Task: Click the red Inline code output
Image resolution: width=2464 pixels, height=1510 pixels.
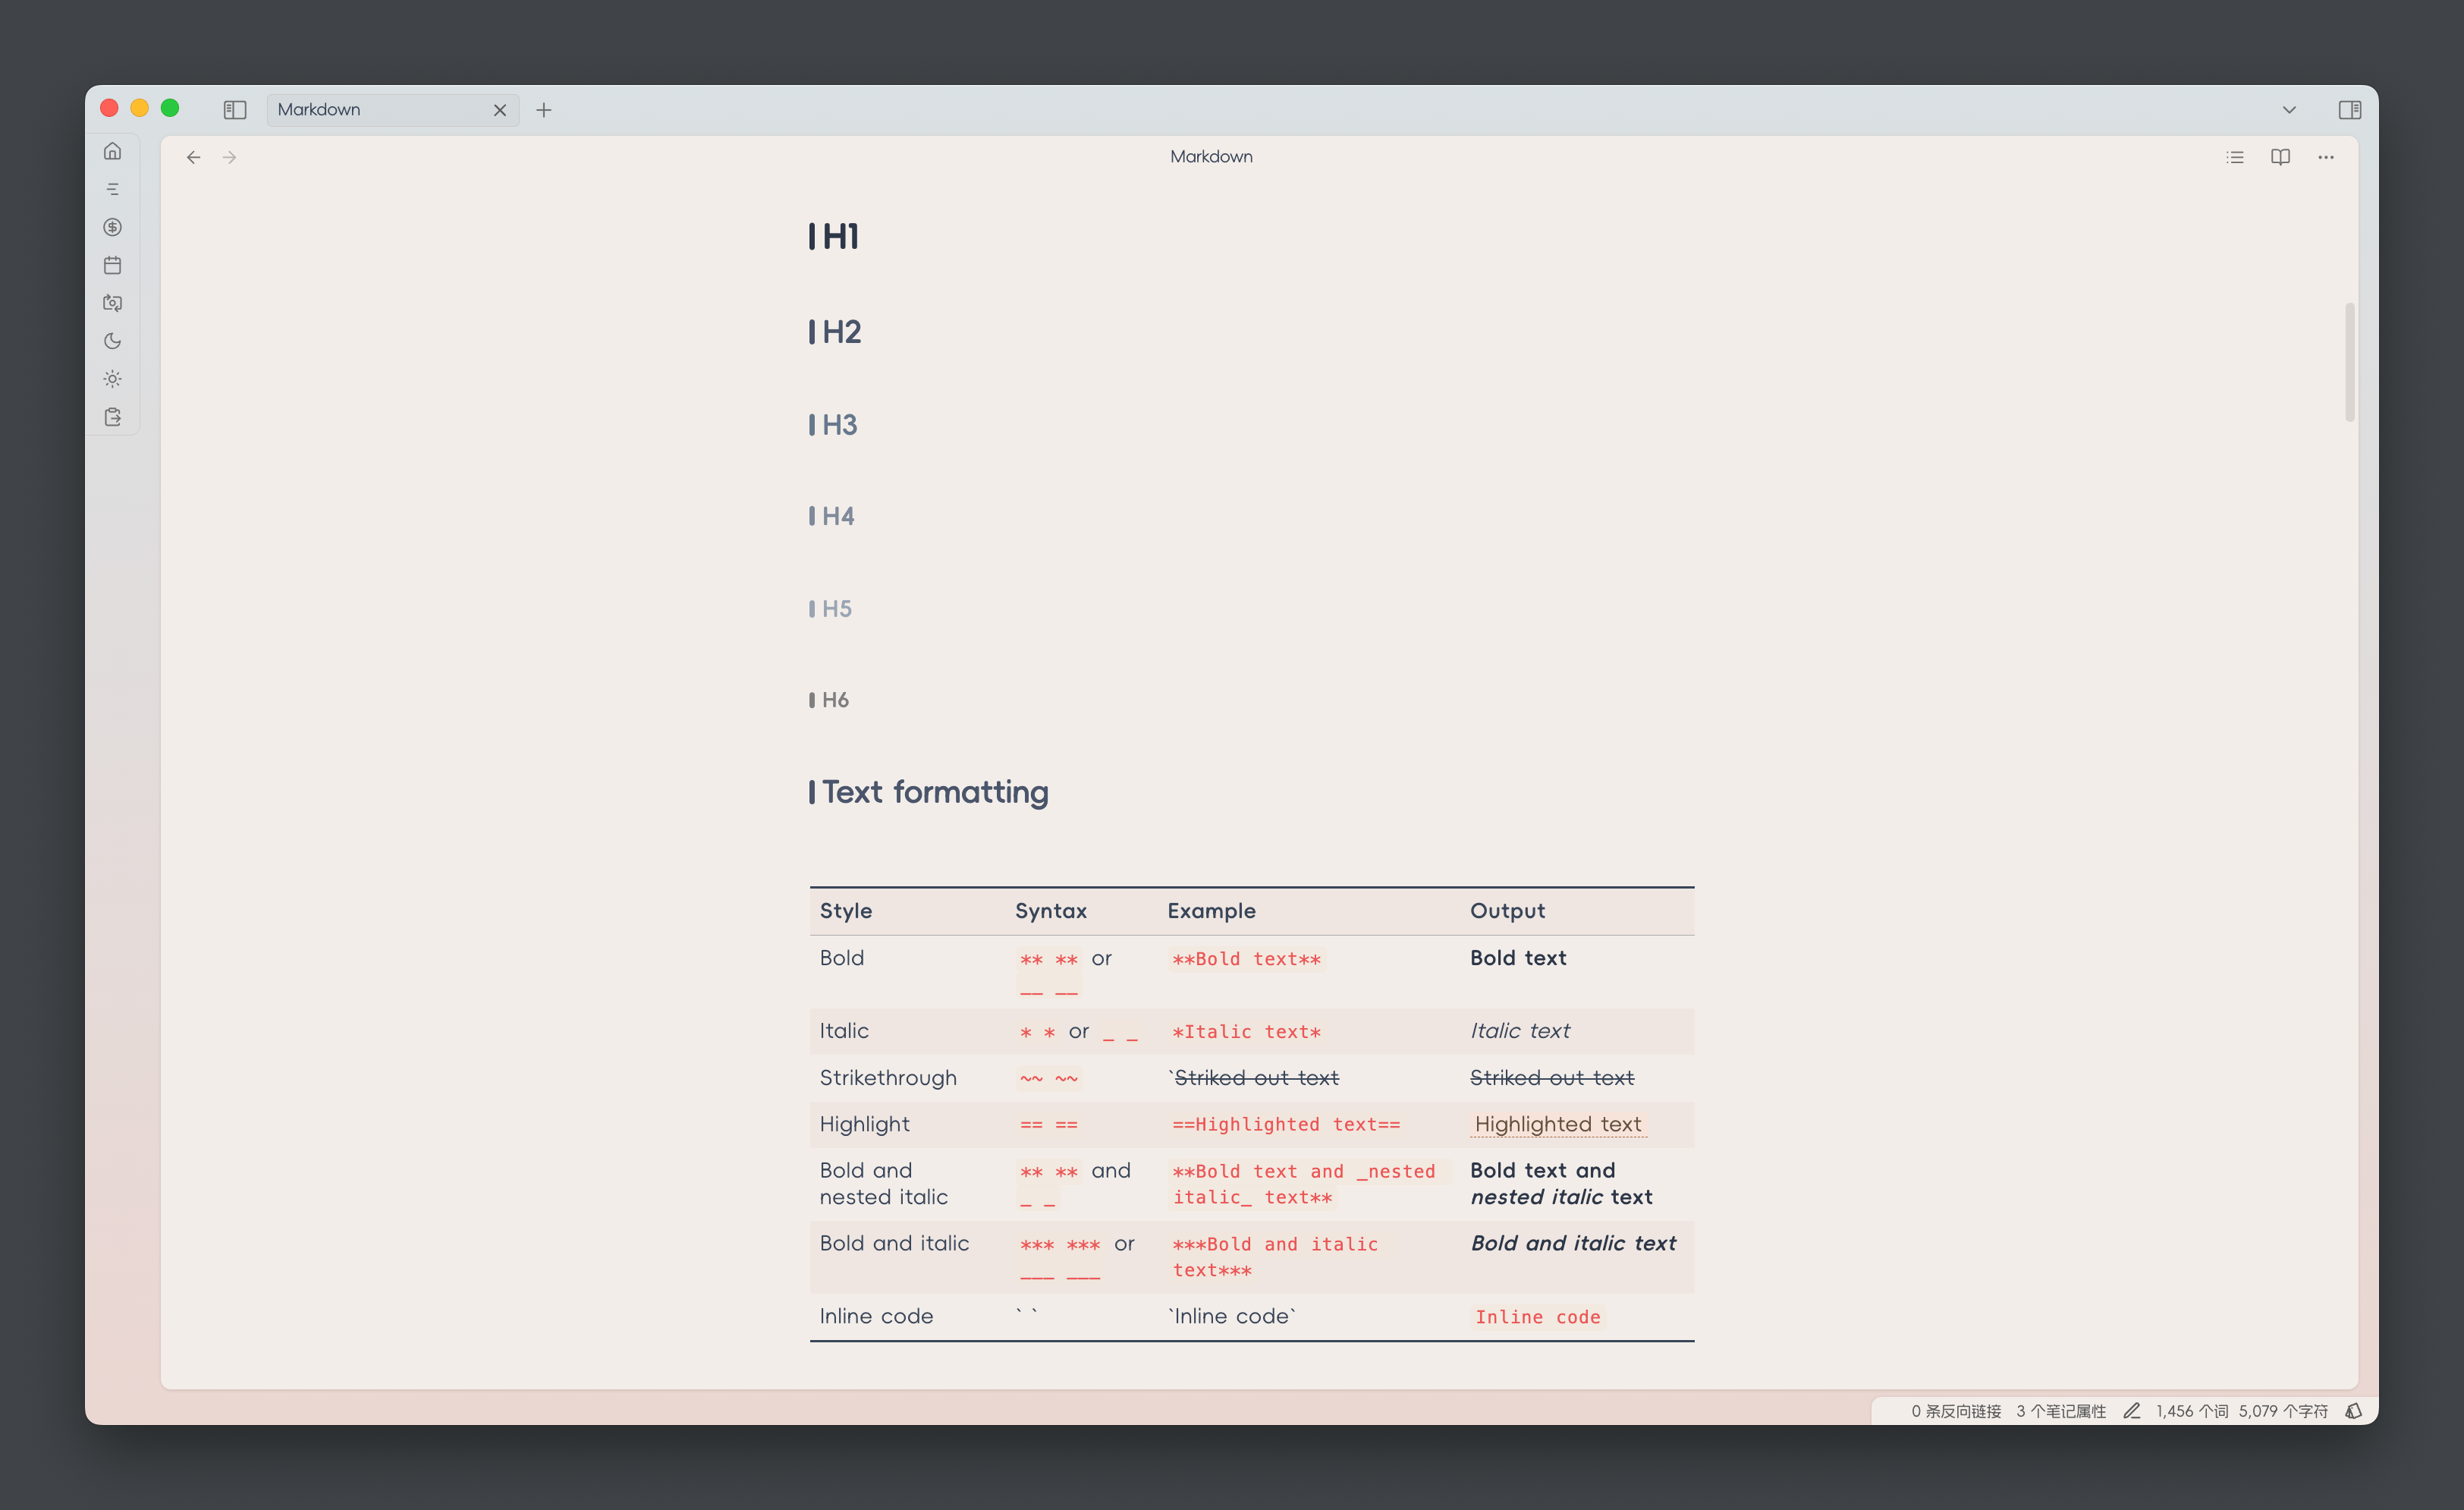Action: pyautogui.click(x=1538, y=1317)
